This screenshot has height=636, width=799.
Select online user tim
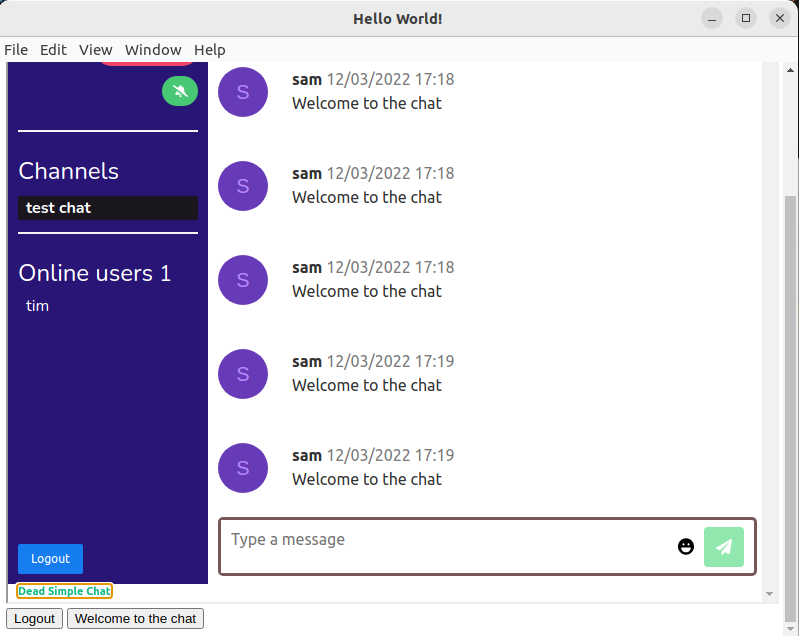click(38, 306)
